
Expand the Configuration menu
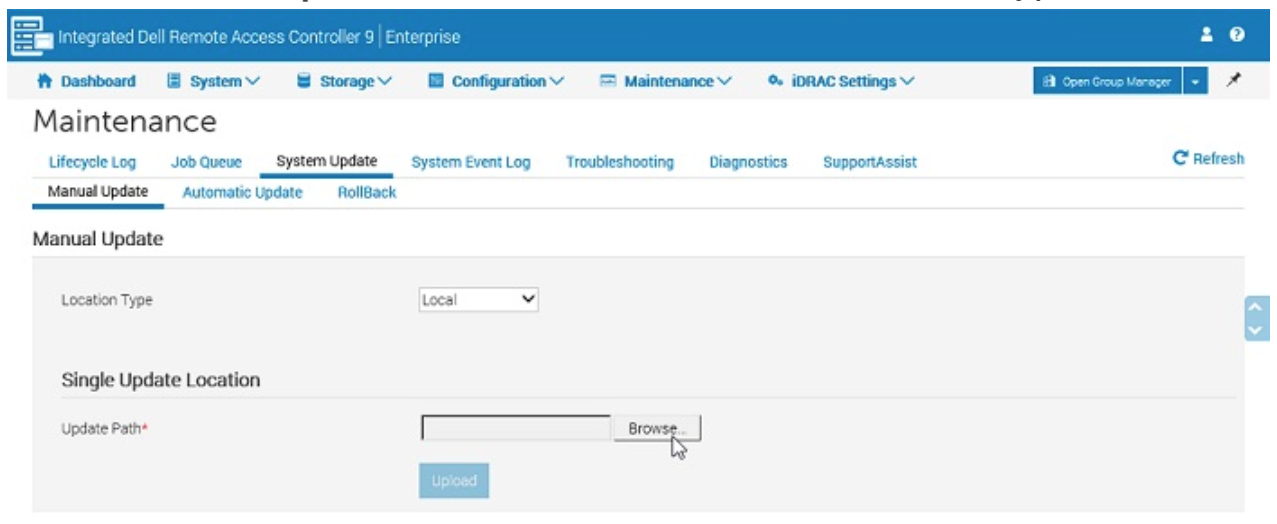coord(496,81)
